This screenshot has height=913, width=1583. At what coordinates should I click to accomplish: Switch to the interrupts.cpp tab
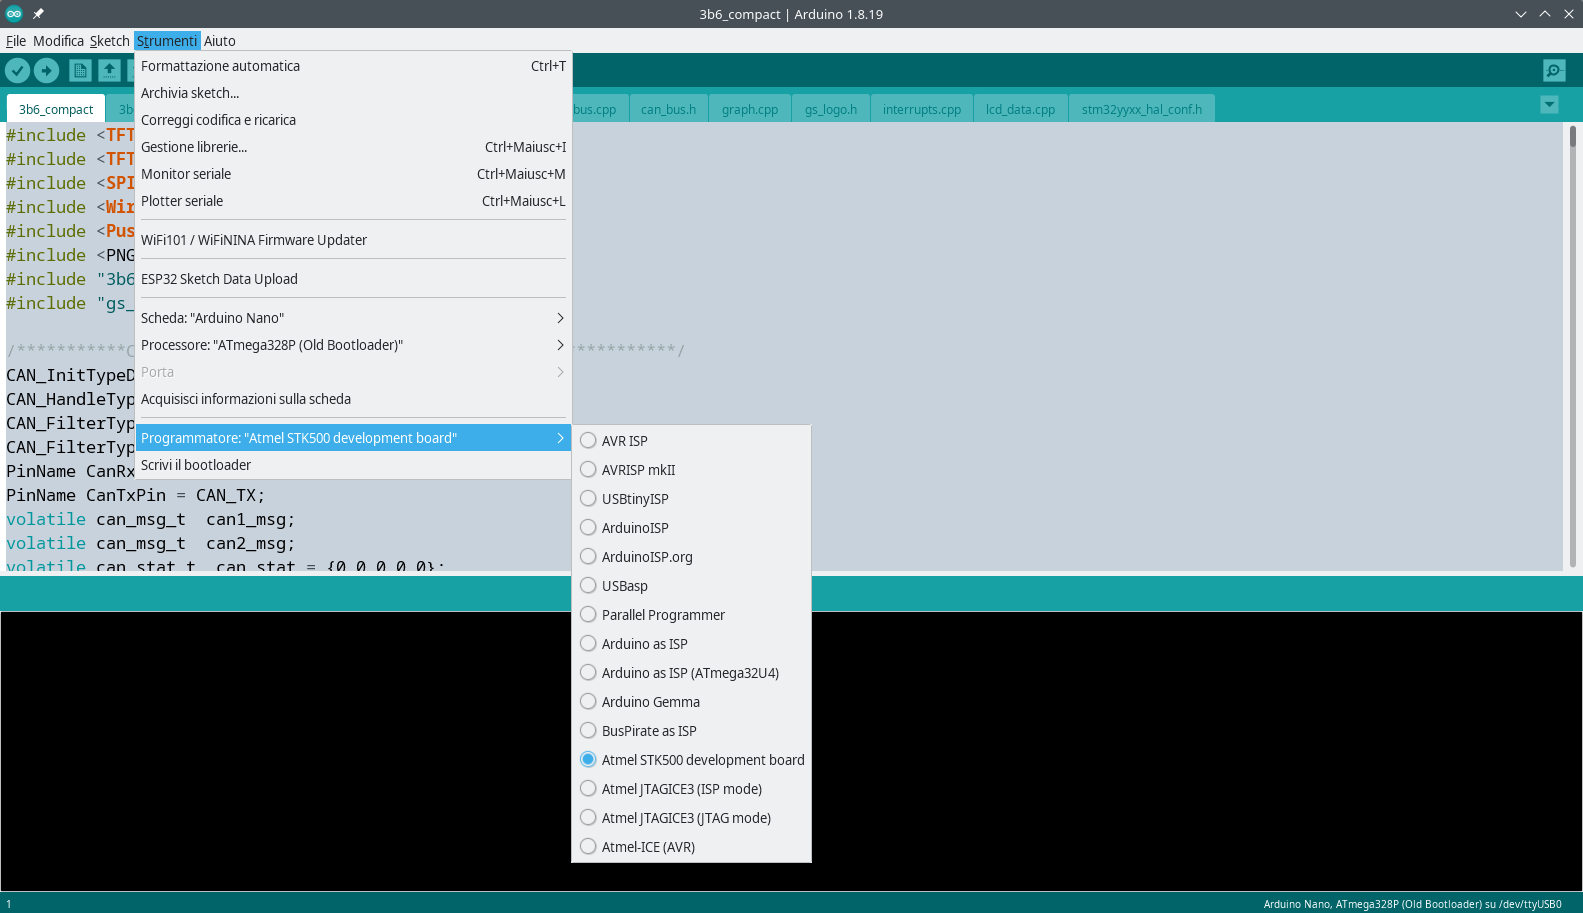pos(921,109)
